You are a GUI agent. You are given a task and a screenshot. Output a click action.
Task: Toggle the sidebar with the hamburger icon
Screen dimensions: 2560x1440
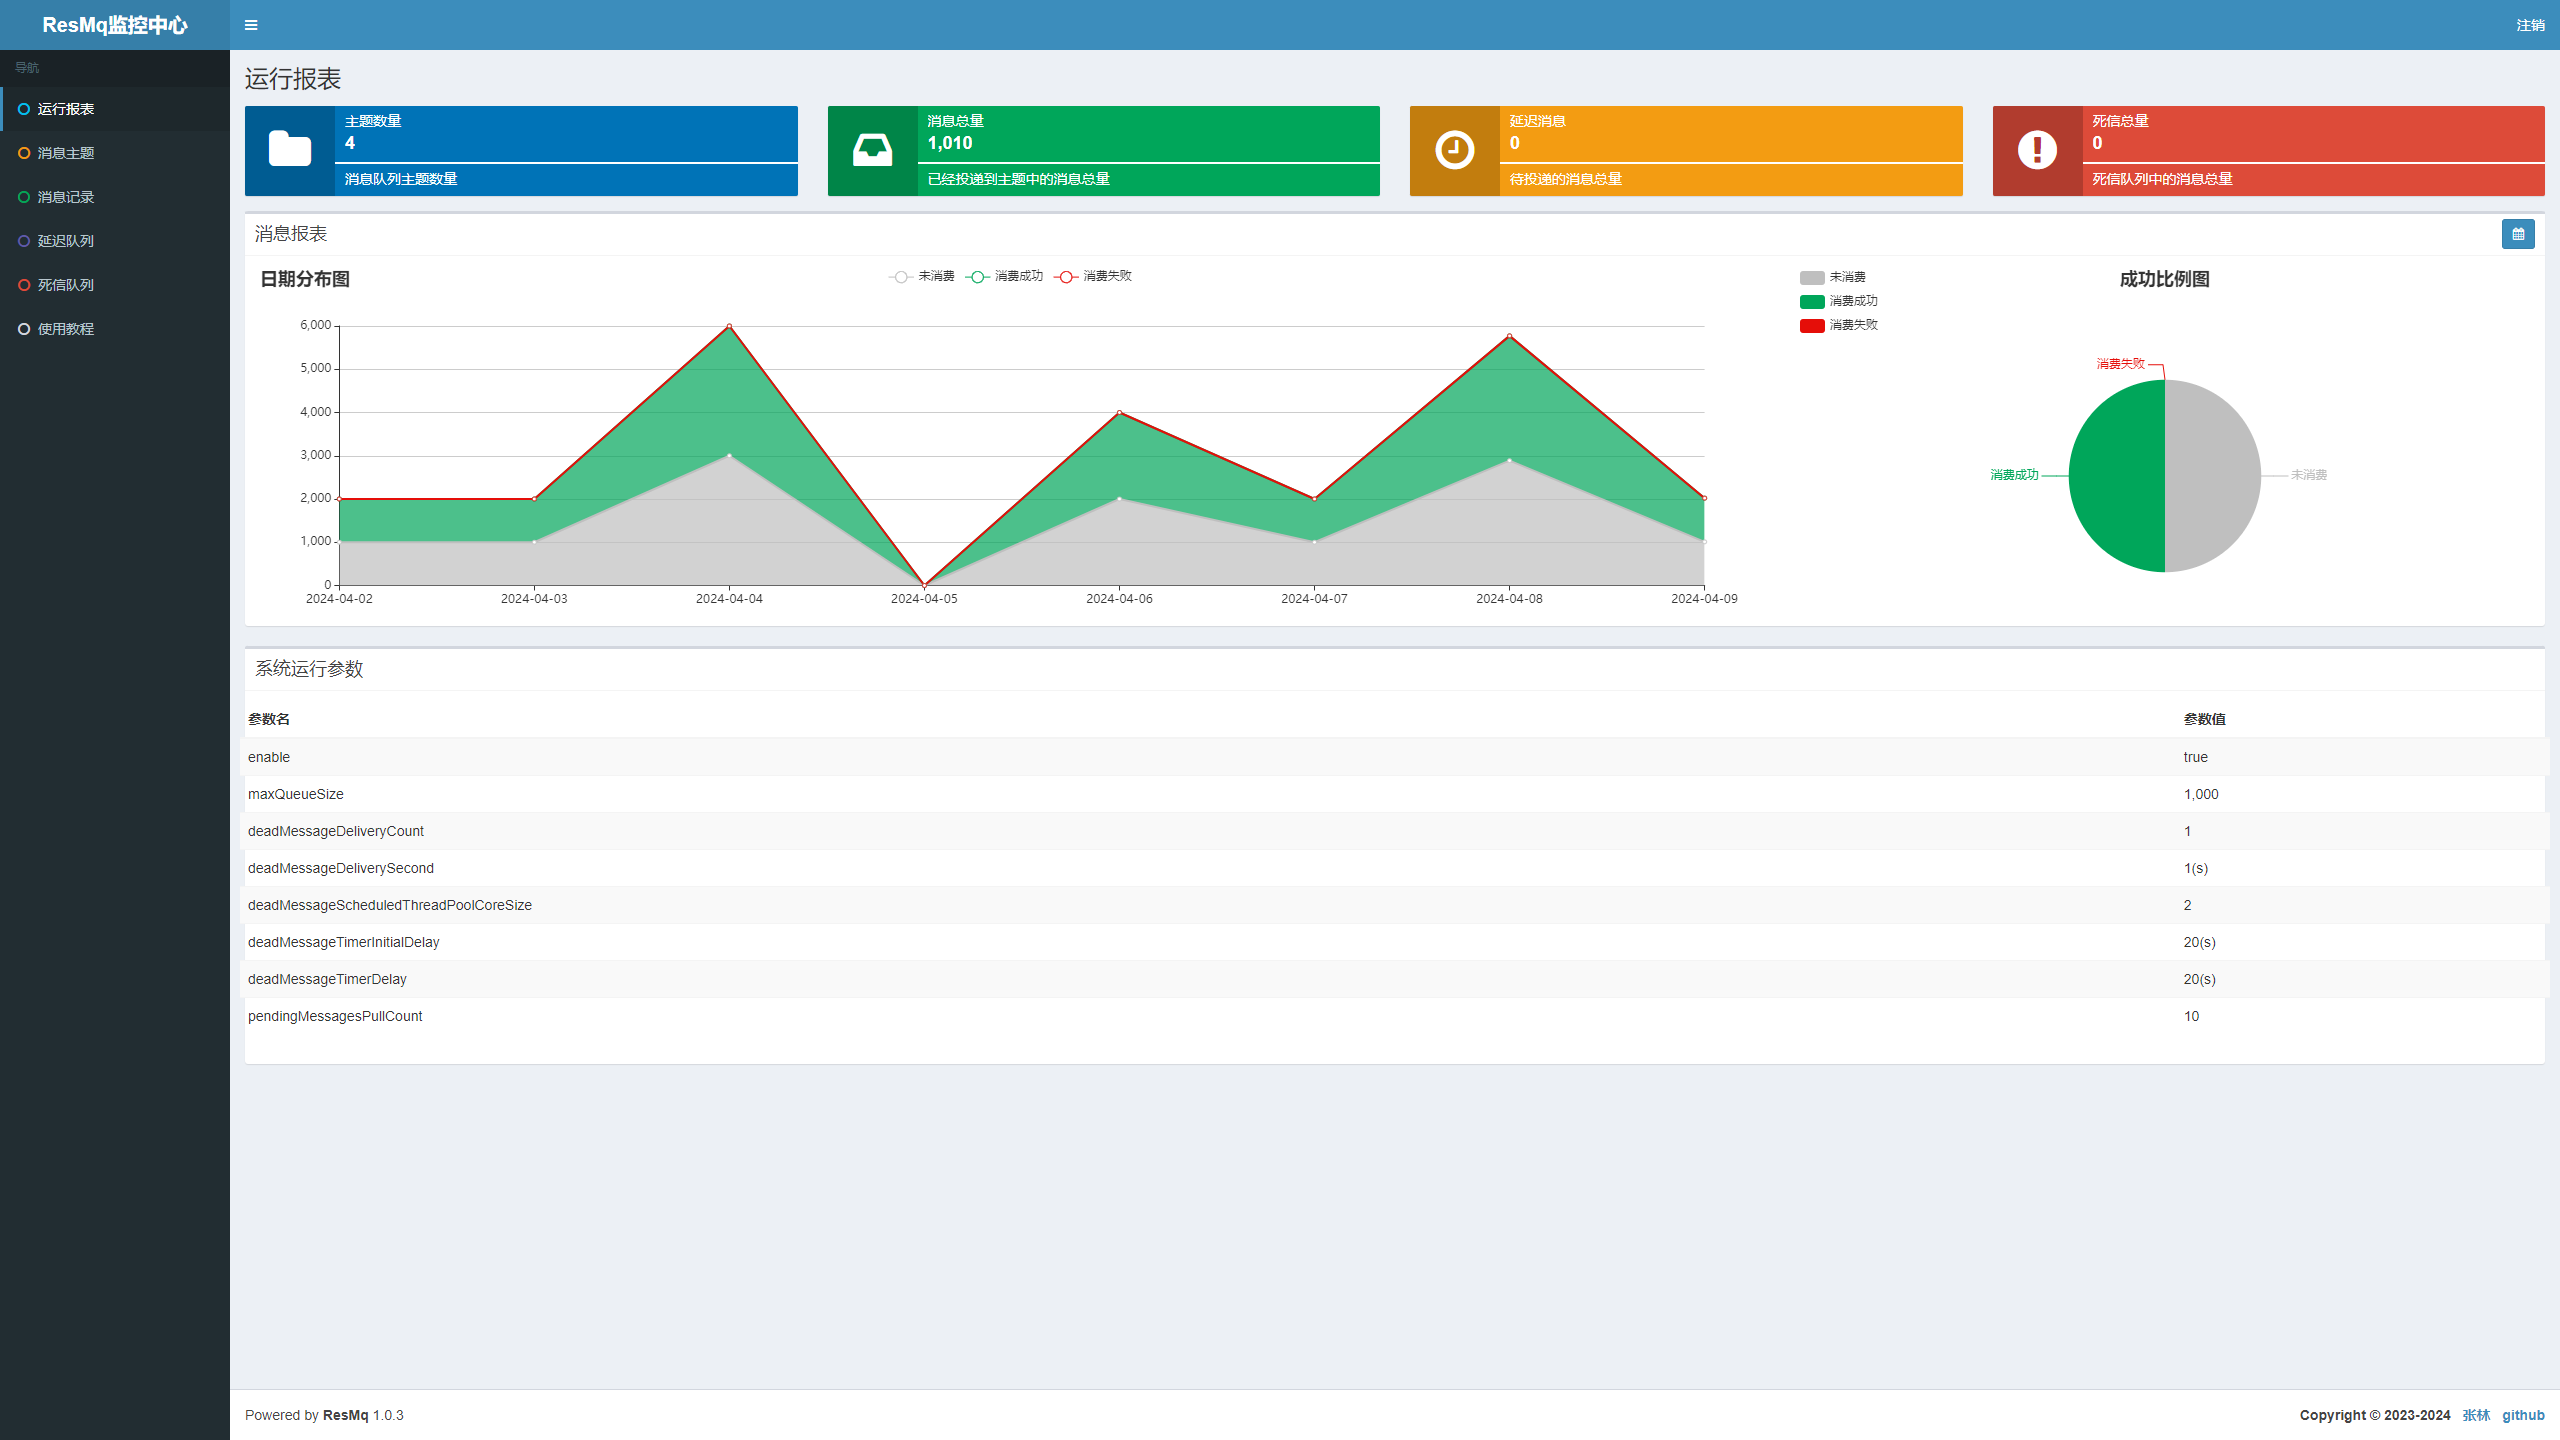click(251, 25)
